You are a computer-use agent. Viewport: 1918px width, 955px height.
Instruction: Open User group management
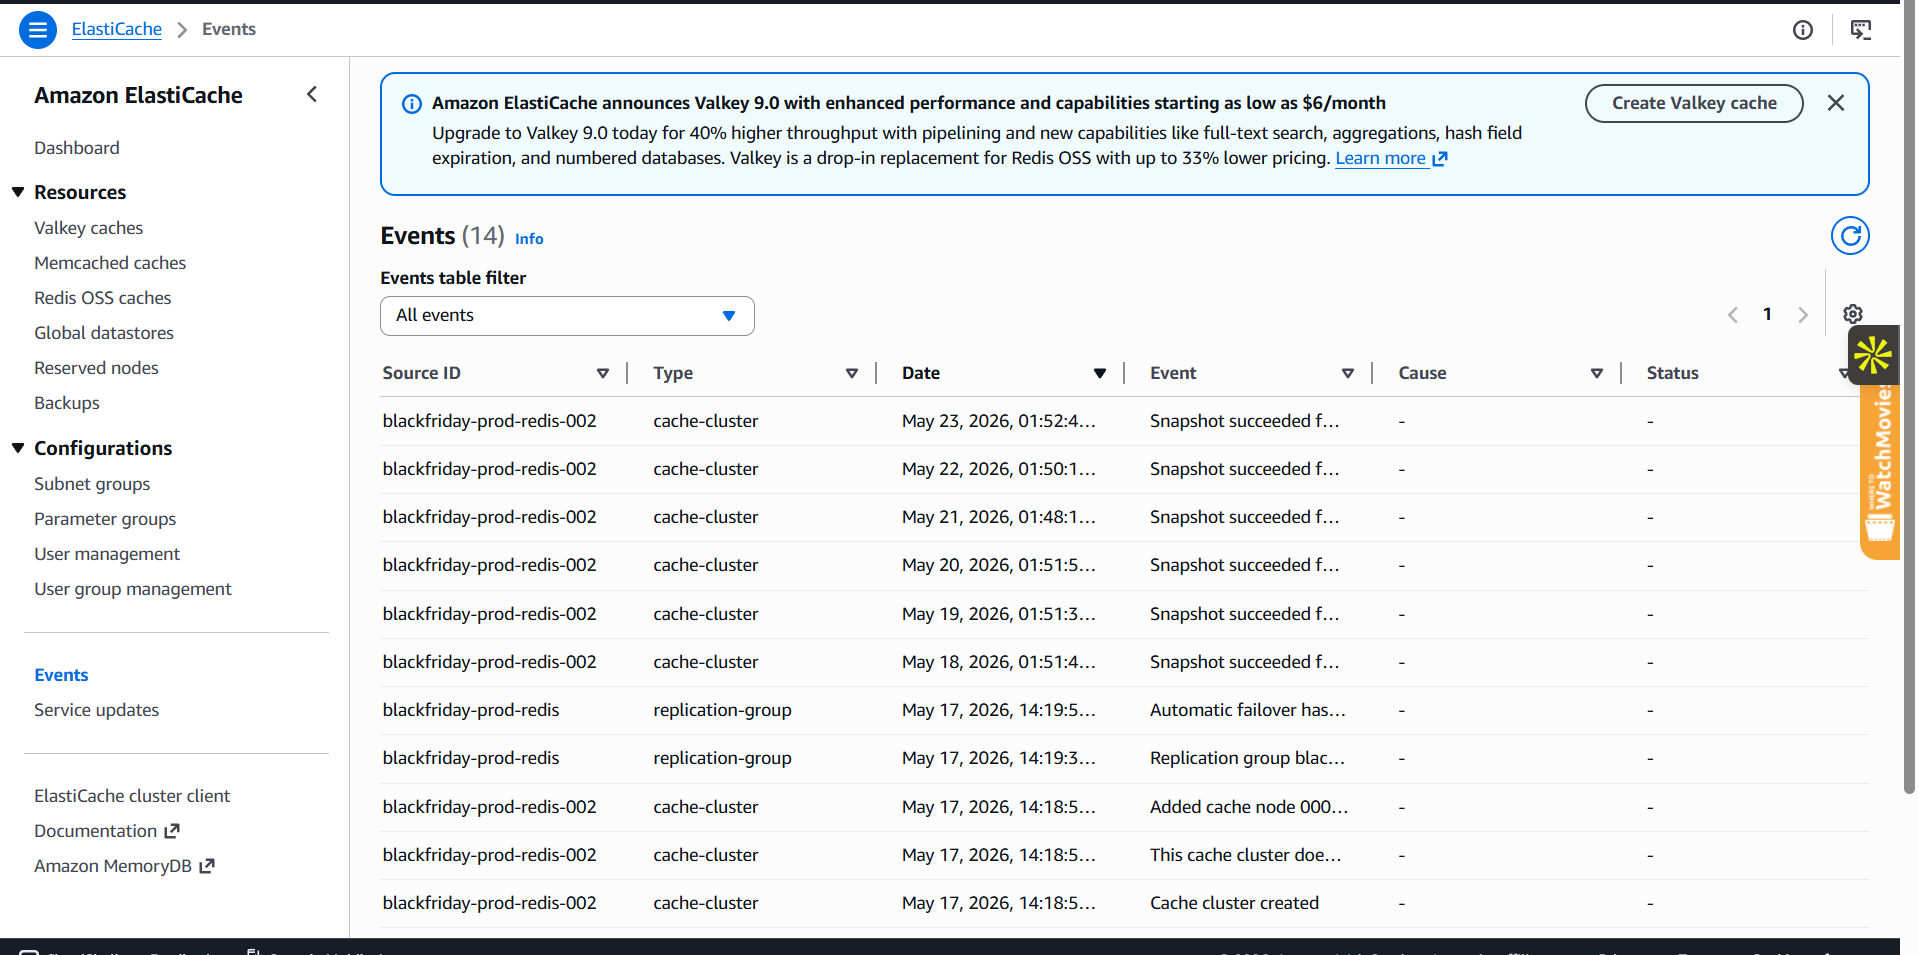click(x=133, y=589)
